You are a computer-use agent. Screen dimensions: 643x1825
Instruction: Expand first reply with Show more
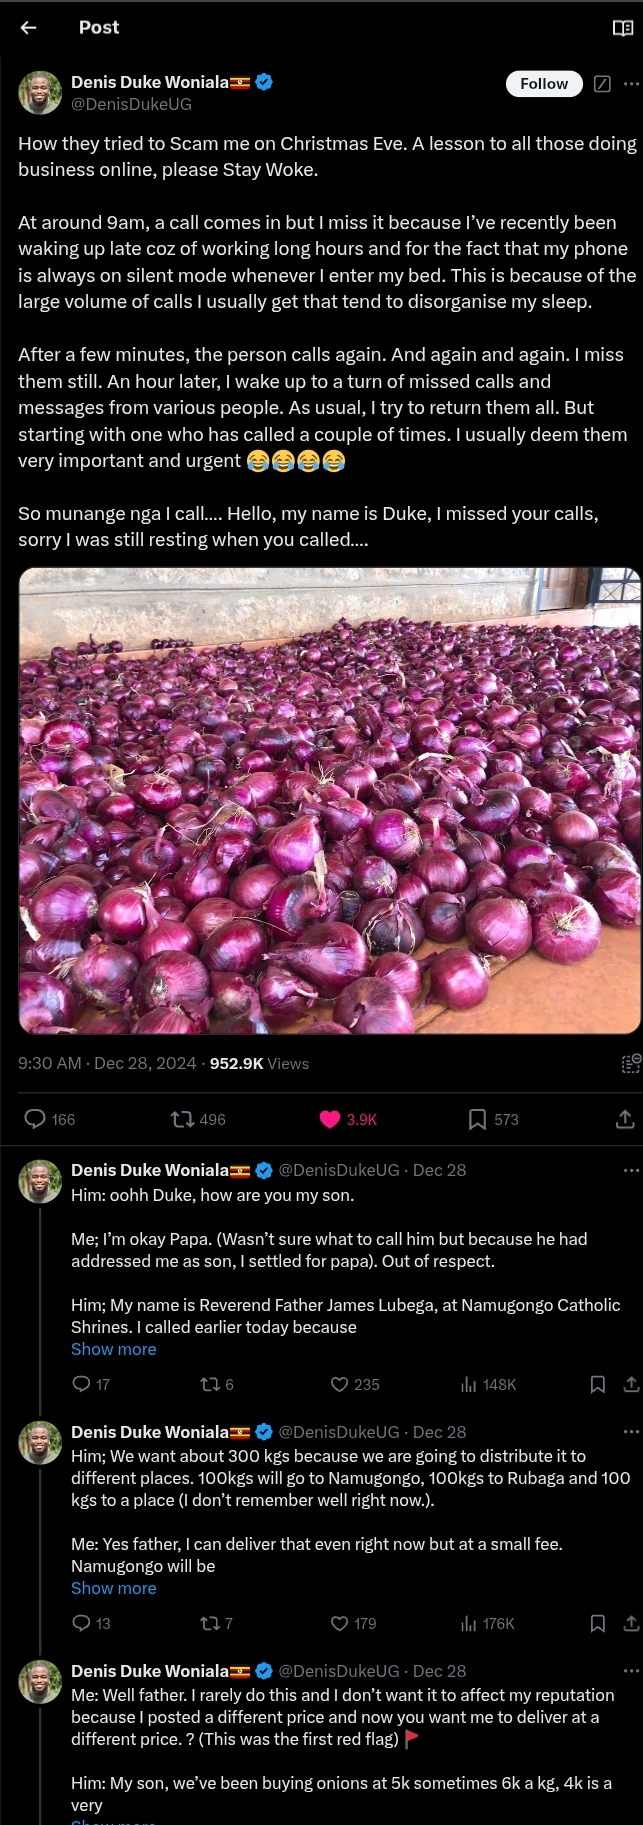point(114,1349)
